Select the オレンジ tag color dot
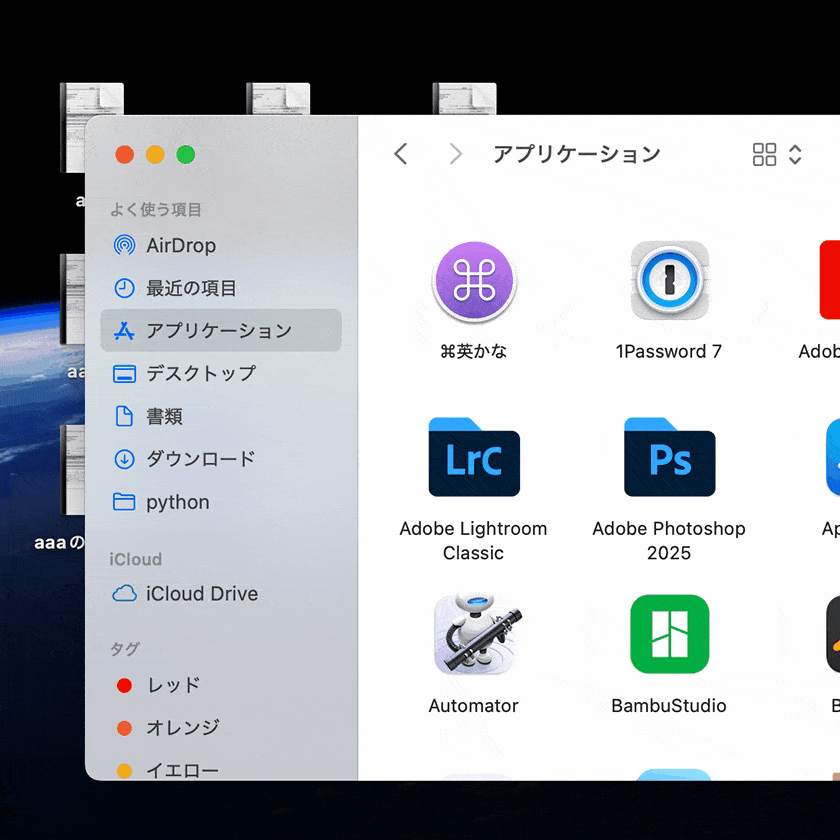Image resolution: width=840 pixels, height=840 pixels. click(x=124, y=728)
